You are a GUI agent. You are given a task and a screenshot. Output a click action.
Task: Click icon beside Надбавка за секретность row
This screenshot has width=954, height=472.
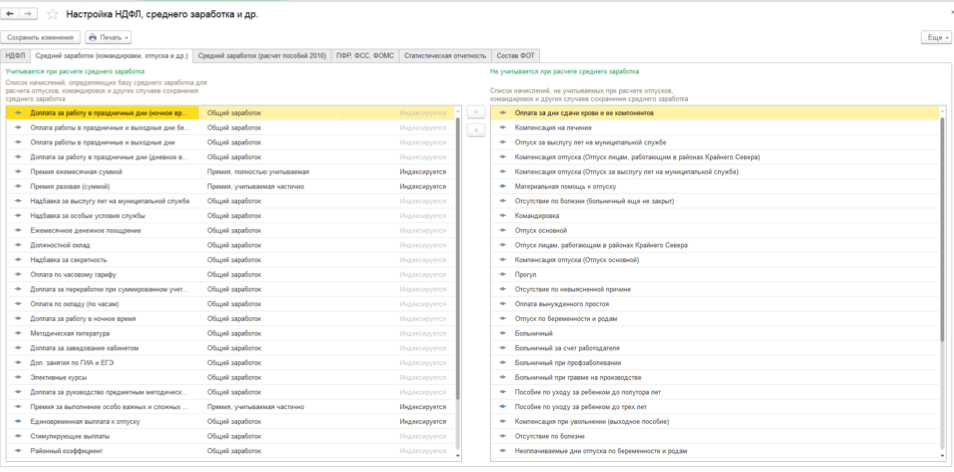[18, 260]
